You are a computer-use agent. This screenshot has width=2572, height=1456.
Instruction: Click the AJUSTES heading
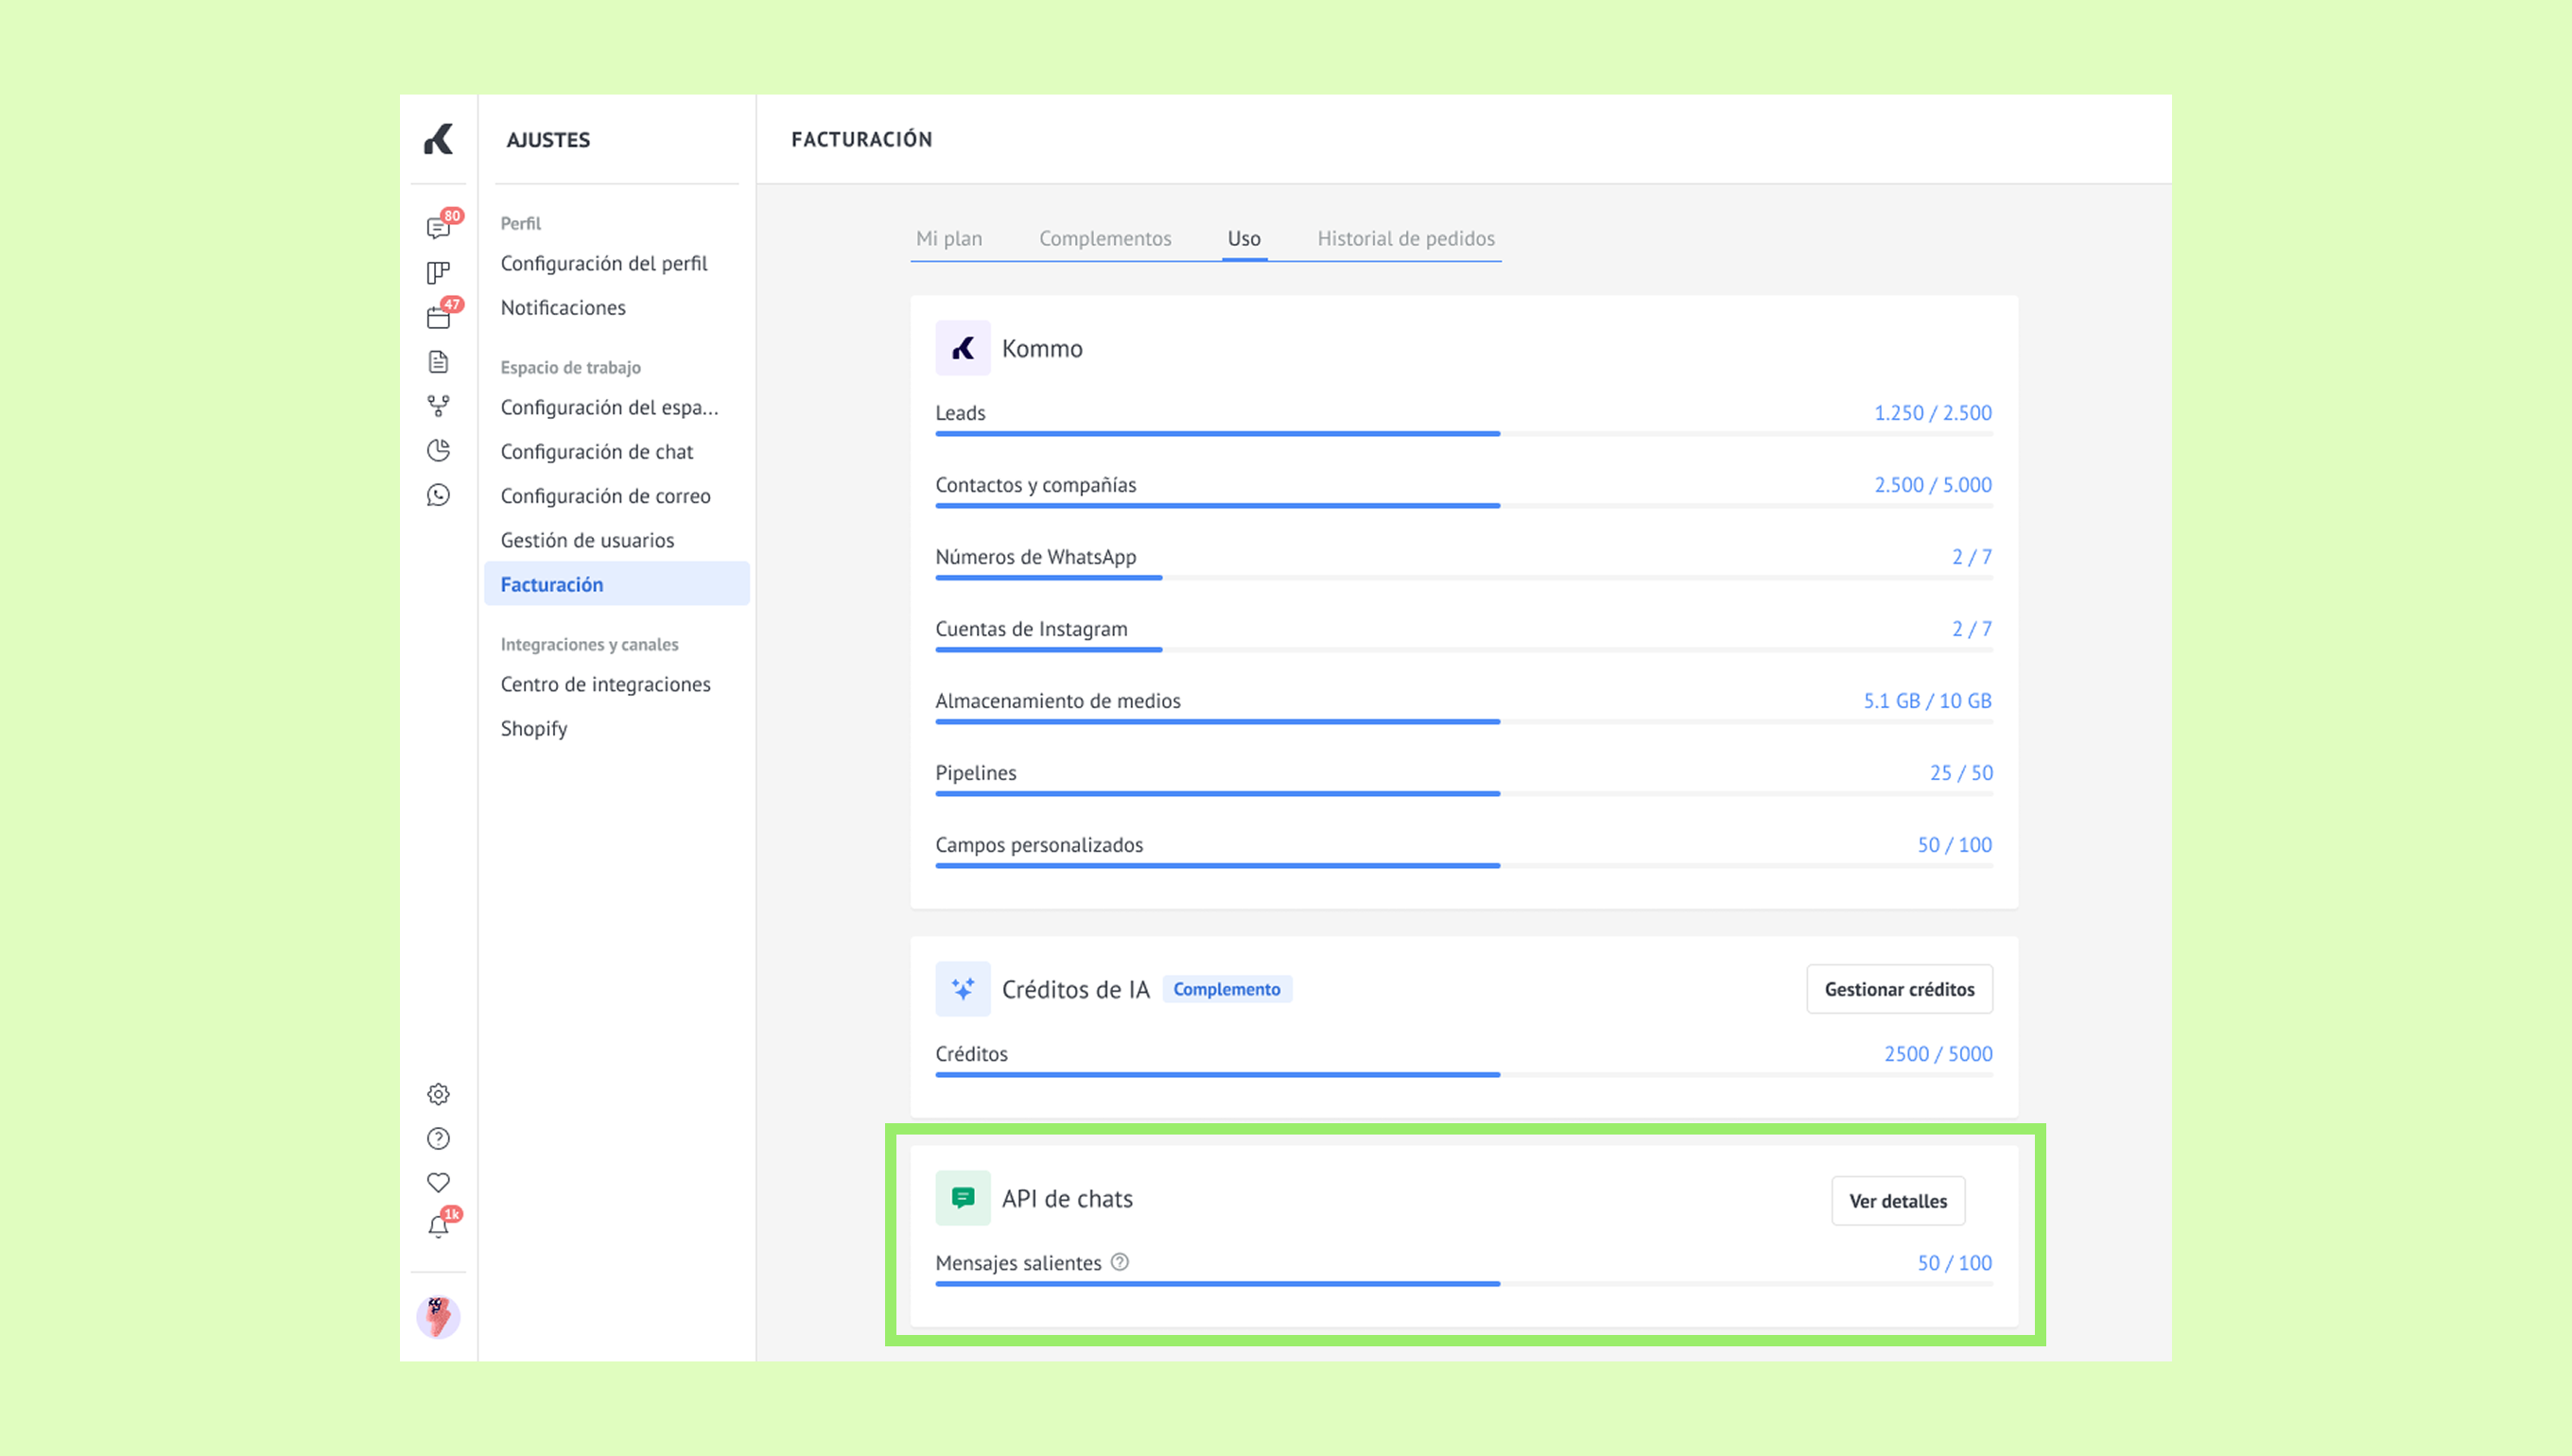(548, 140)
